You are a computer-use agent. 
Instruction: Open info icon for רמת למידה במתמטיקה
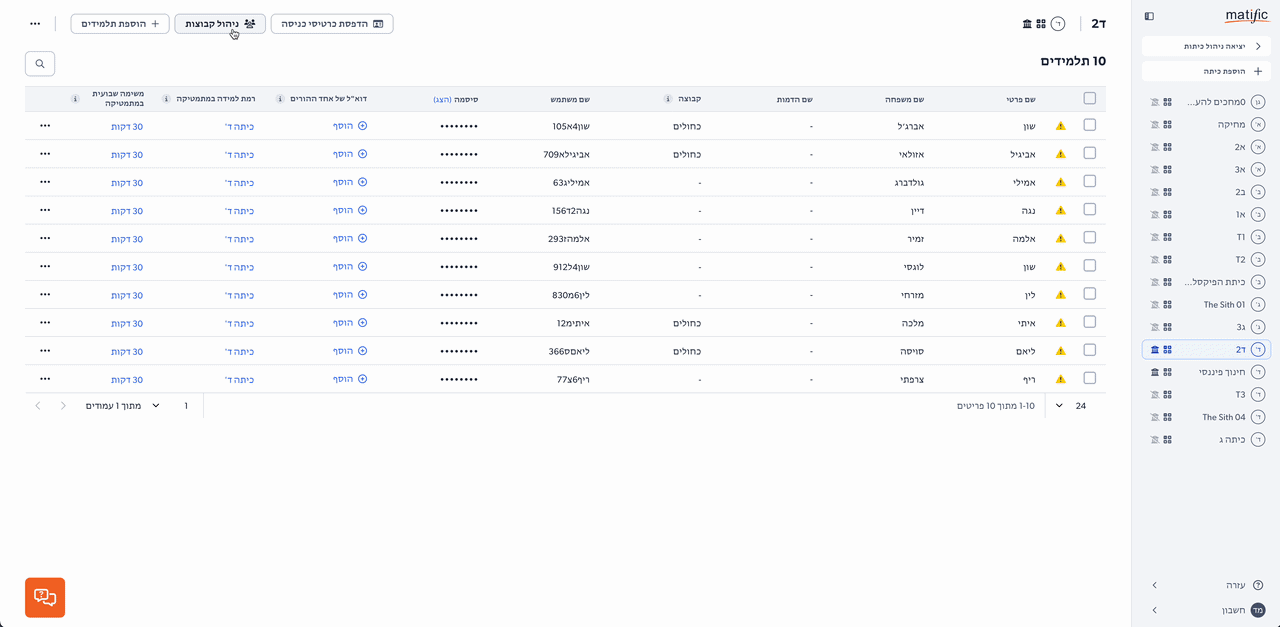coord(165,99)
